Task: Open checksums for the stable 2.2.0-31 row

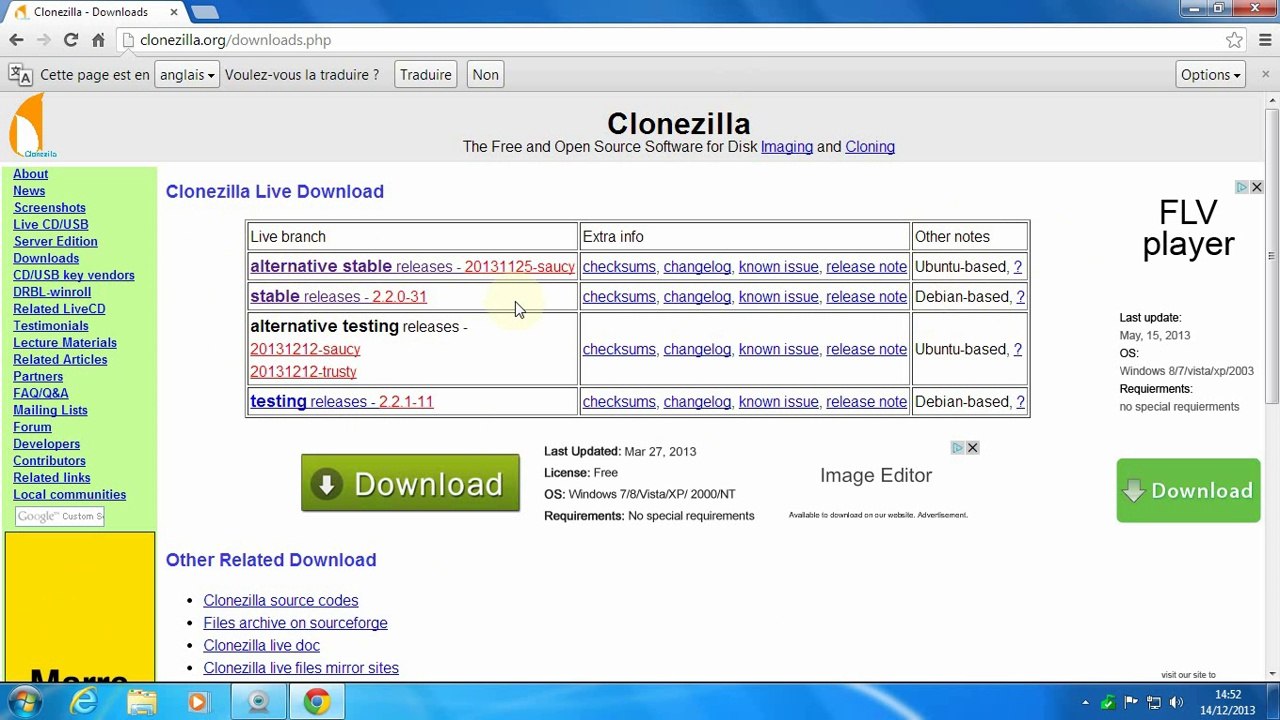Action: (x=619, y=297)
